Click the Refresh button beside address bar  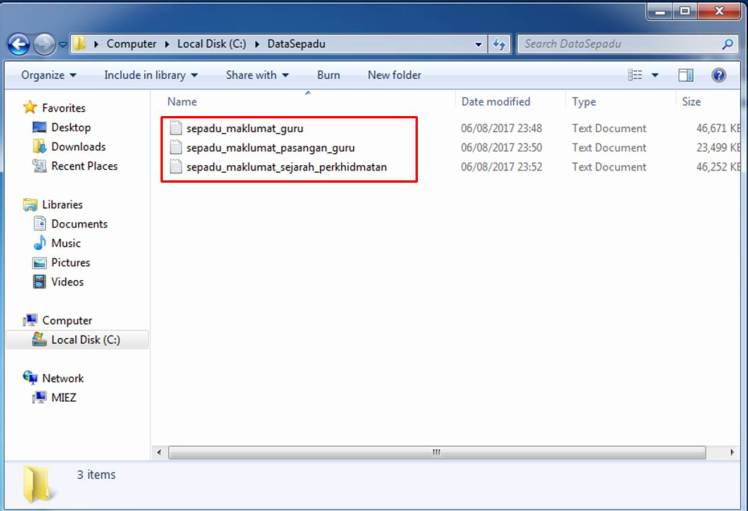pos(500,44)
